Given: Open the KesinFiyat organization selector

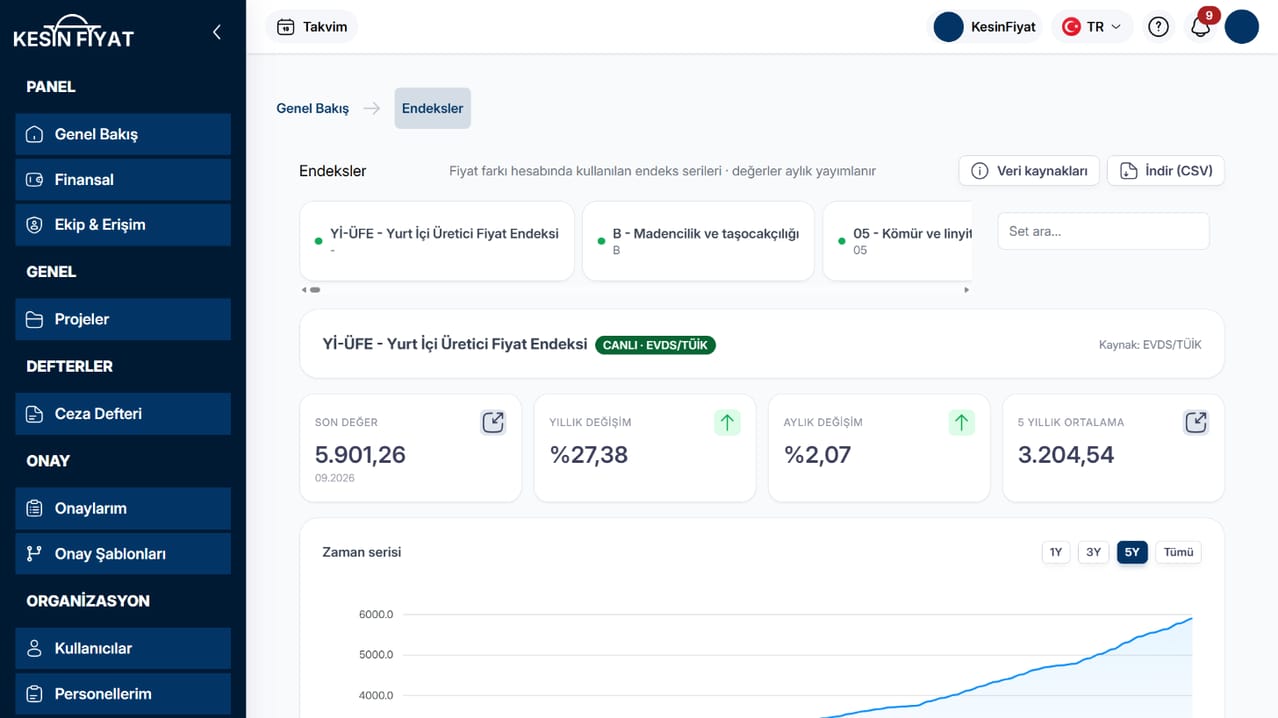Looking at the screenshot, I should (x=986, y=27).
